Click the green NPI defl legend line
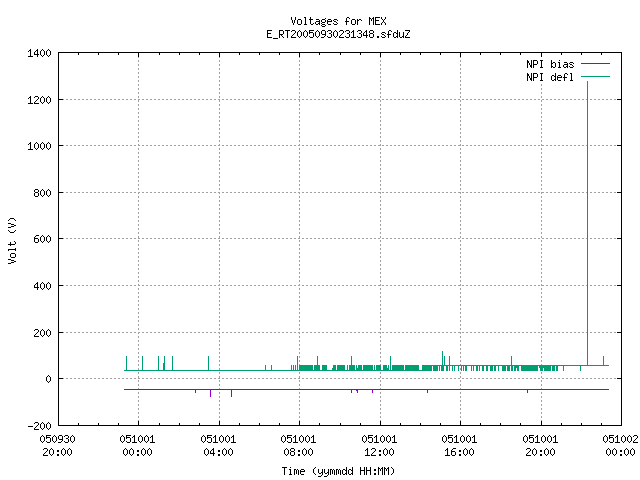Screen dimensions: 640x480 (595, 77)
